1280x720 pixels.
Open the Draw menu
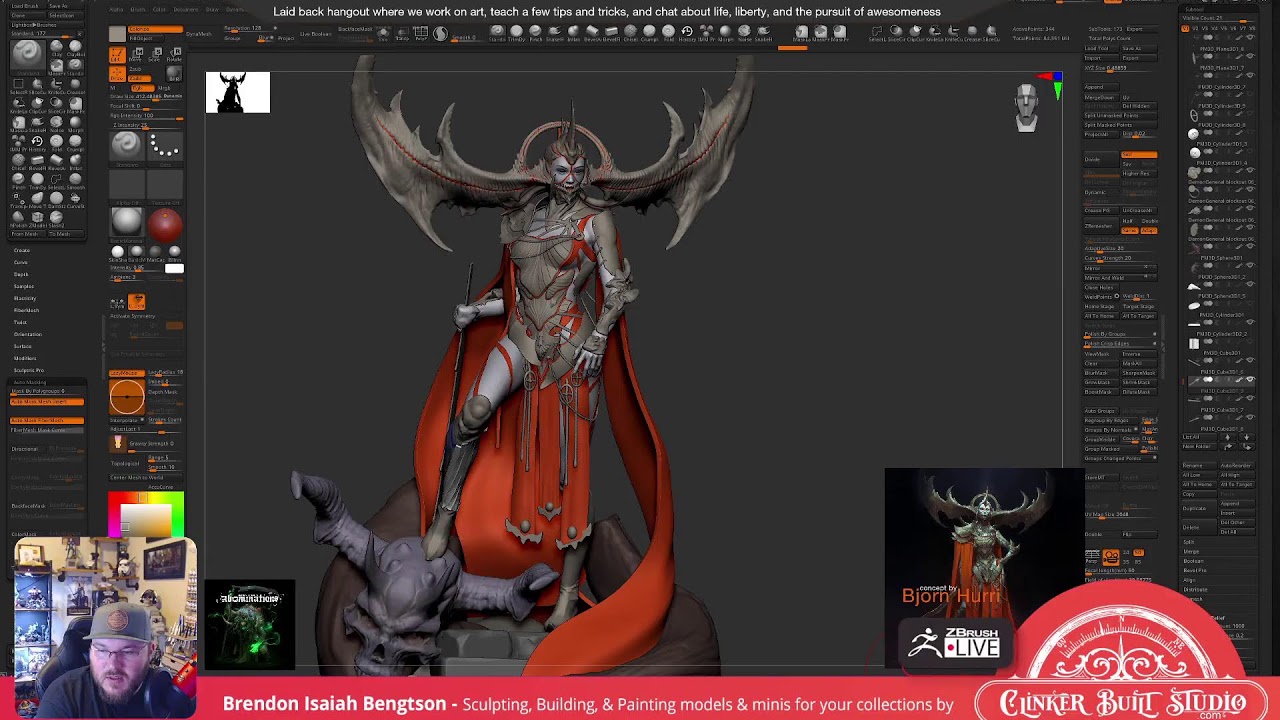click(212, 10)
